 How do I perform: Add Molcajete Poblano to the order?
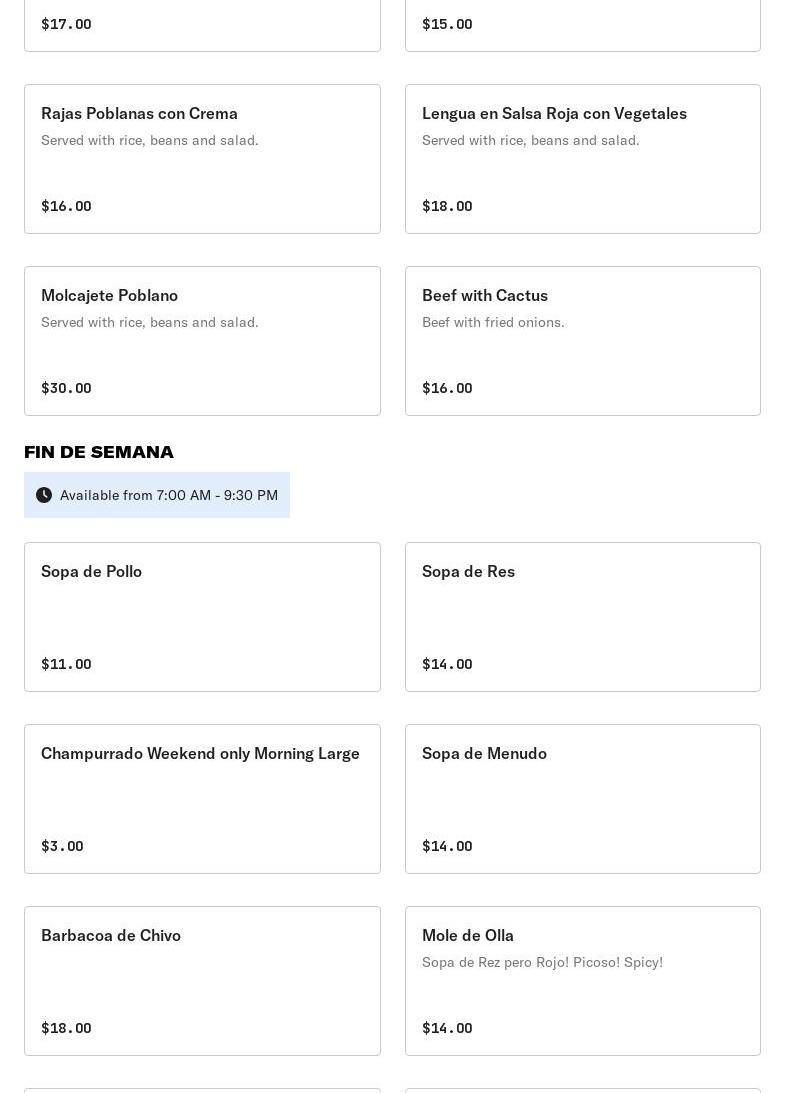pyautogui.click(x=202, y=341)
